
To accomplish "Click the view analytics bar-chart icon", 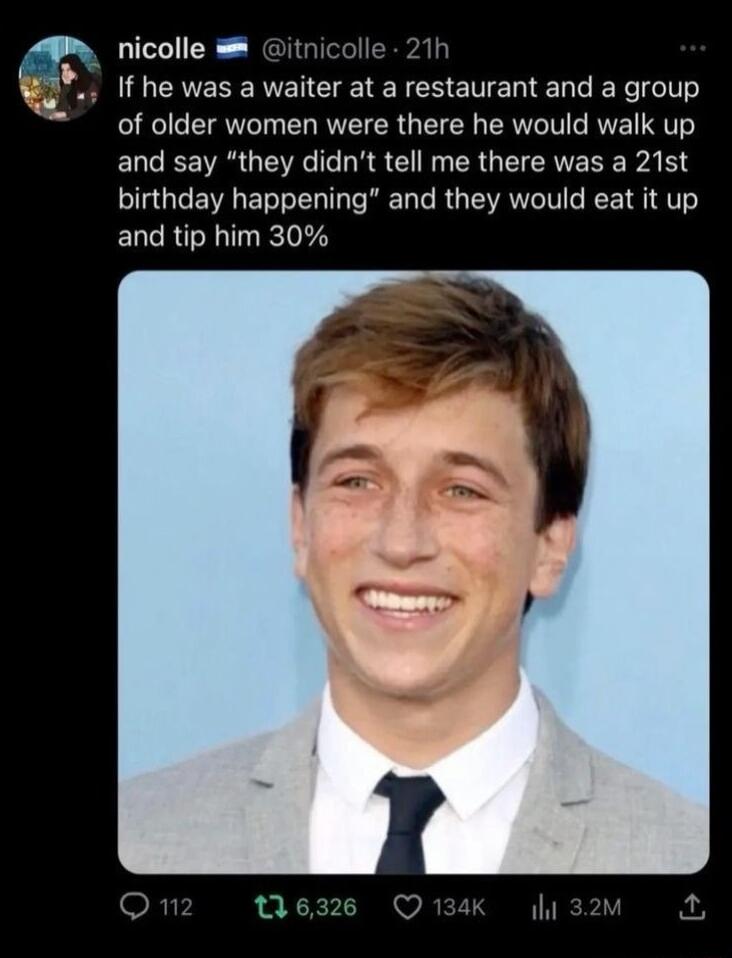I will [547, 907].
